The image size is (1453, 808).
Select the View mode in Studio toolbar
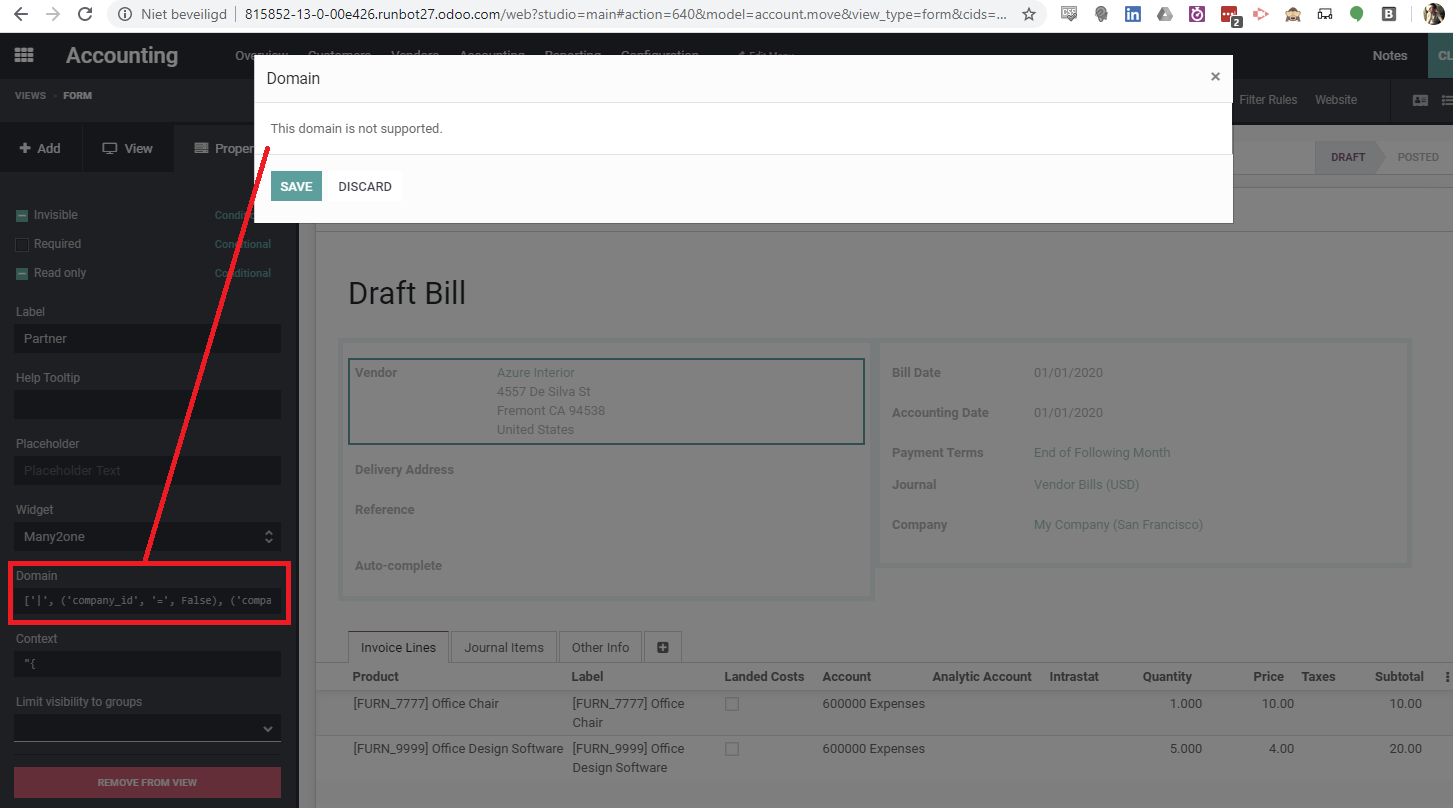point(127,147)
